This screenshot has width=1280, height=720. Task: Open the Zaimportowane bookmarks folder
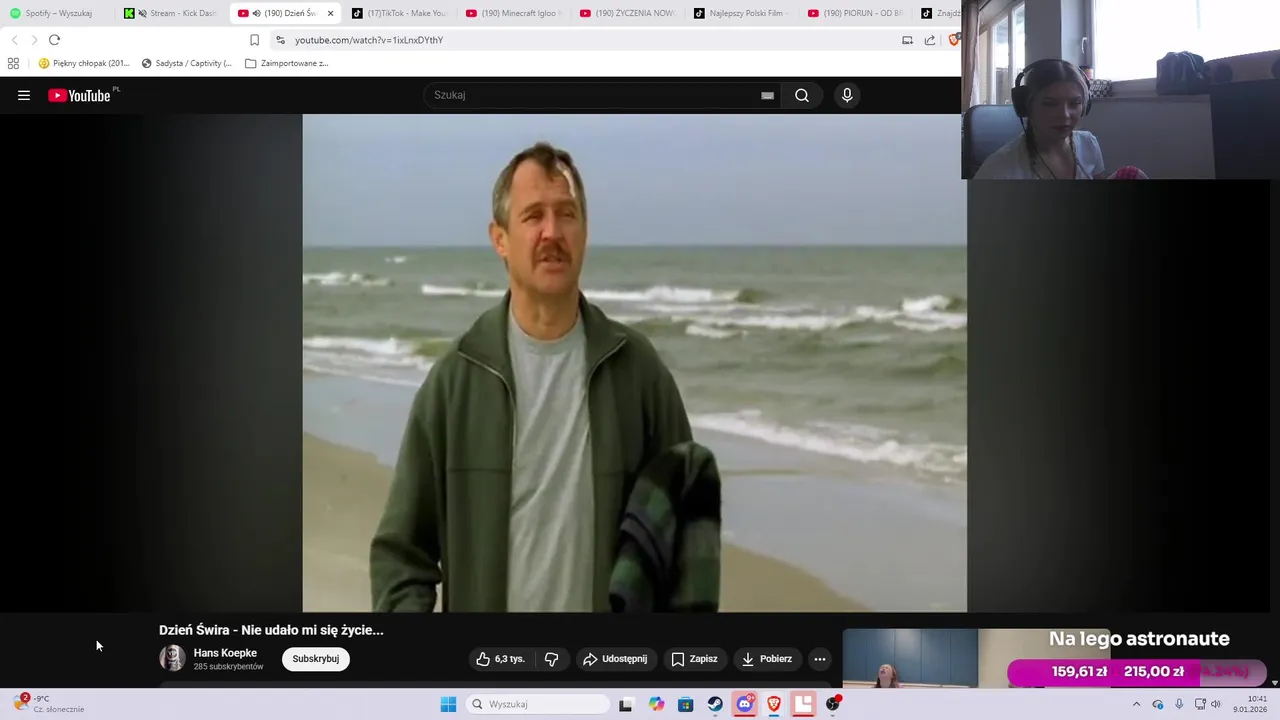tap(287, 63)
